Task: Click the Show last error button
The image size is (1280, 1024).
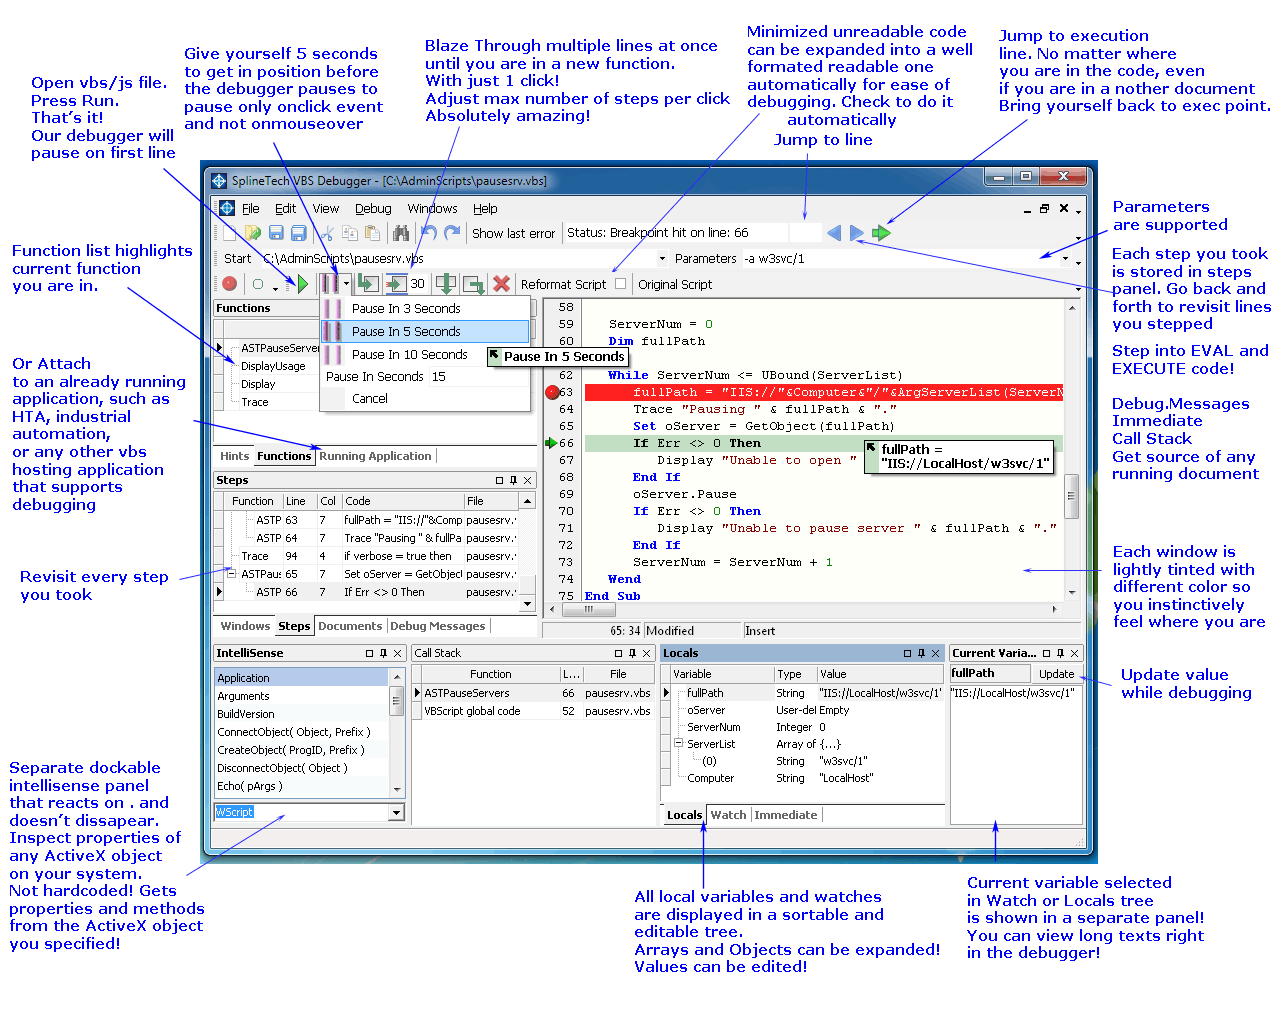Action: (x=513, y=233)
